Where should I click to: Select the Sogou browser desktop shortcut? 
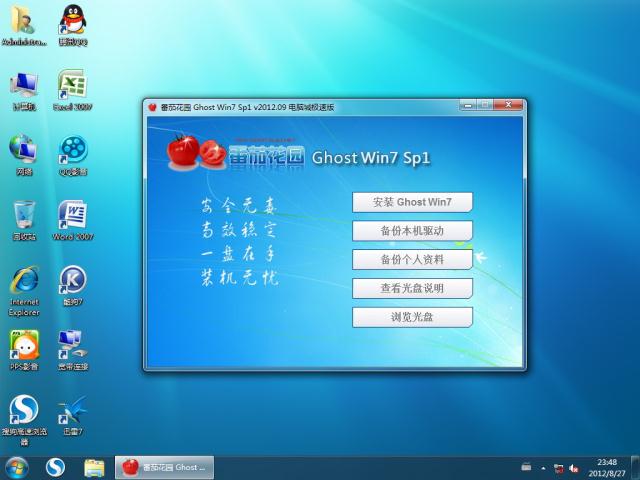coord(24,420)
